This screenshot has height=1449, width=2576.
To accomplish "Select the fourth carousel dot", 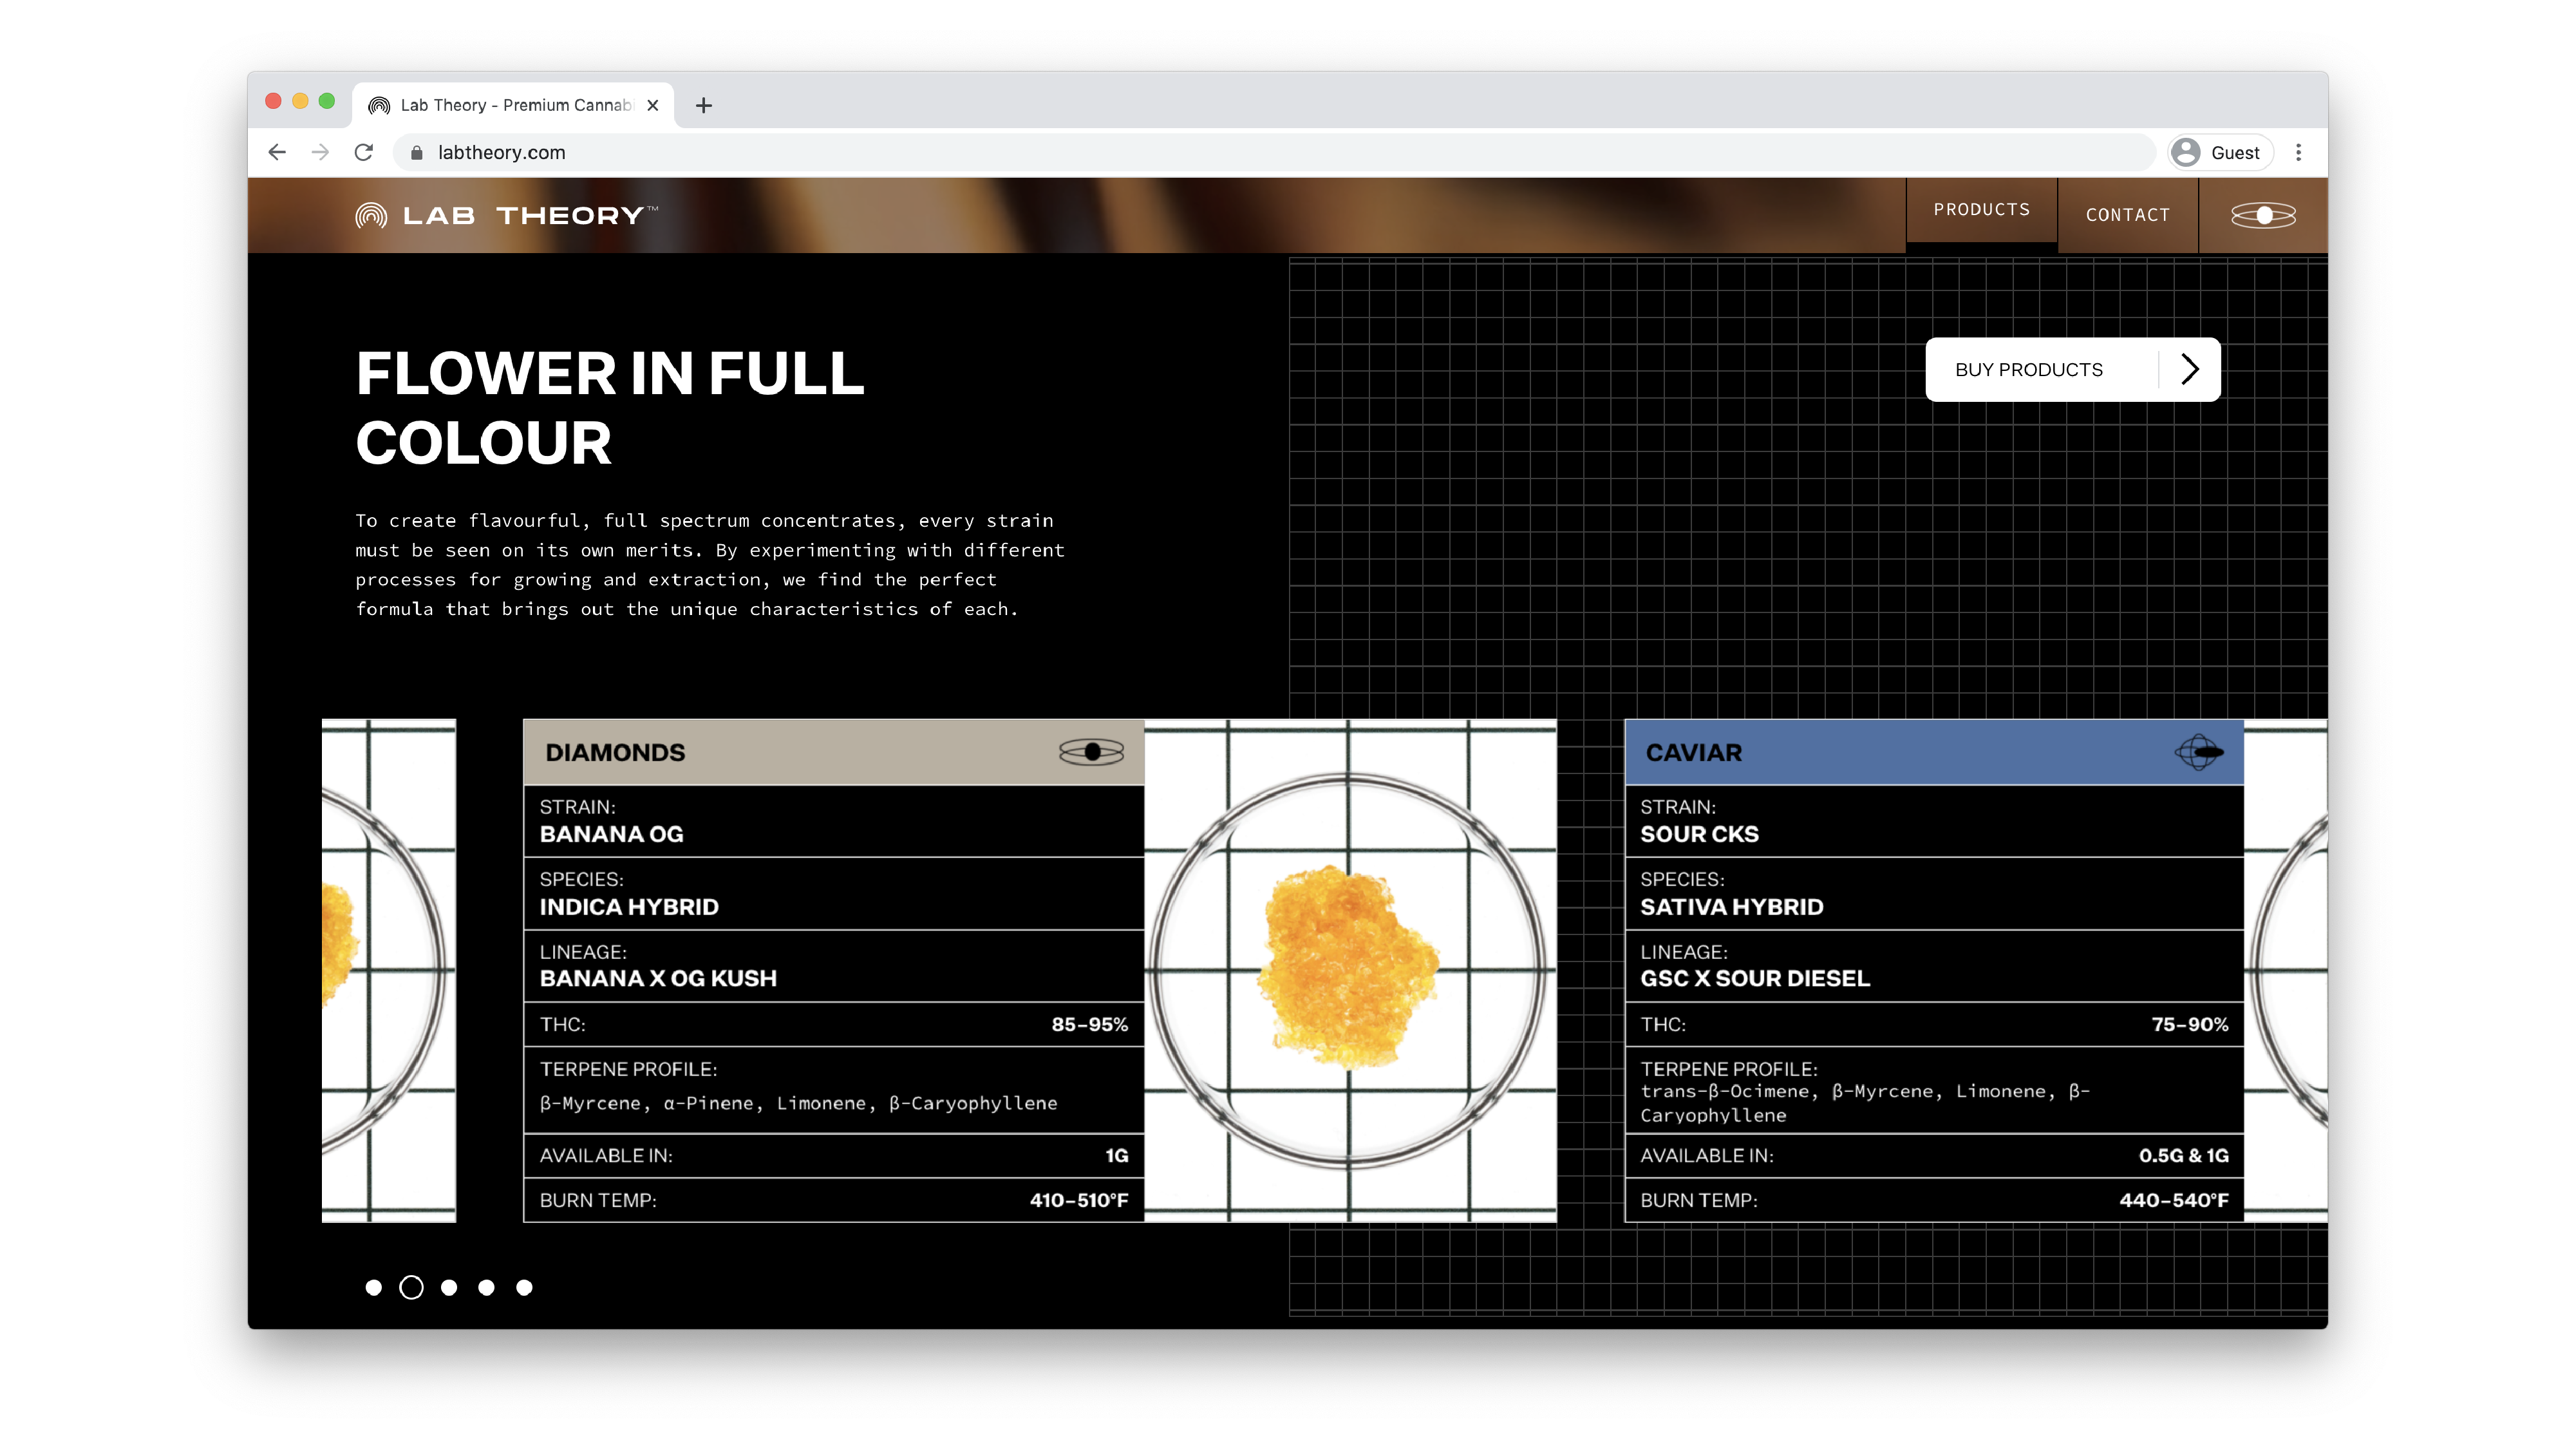I will pyautogui.click(x=486, y=1287).
